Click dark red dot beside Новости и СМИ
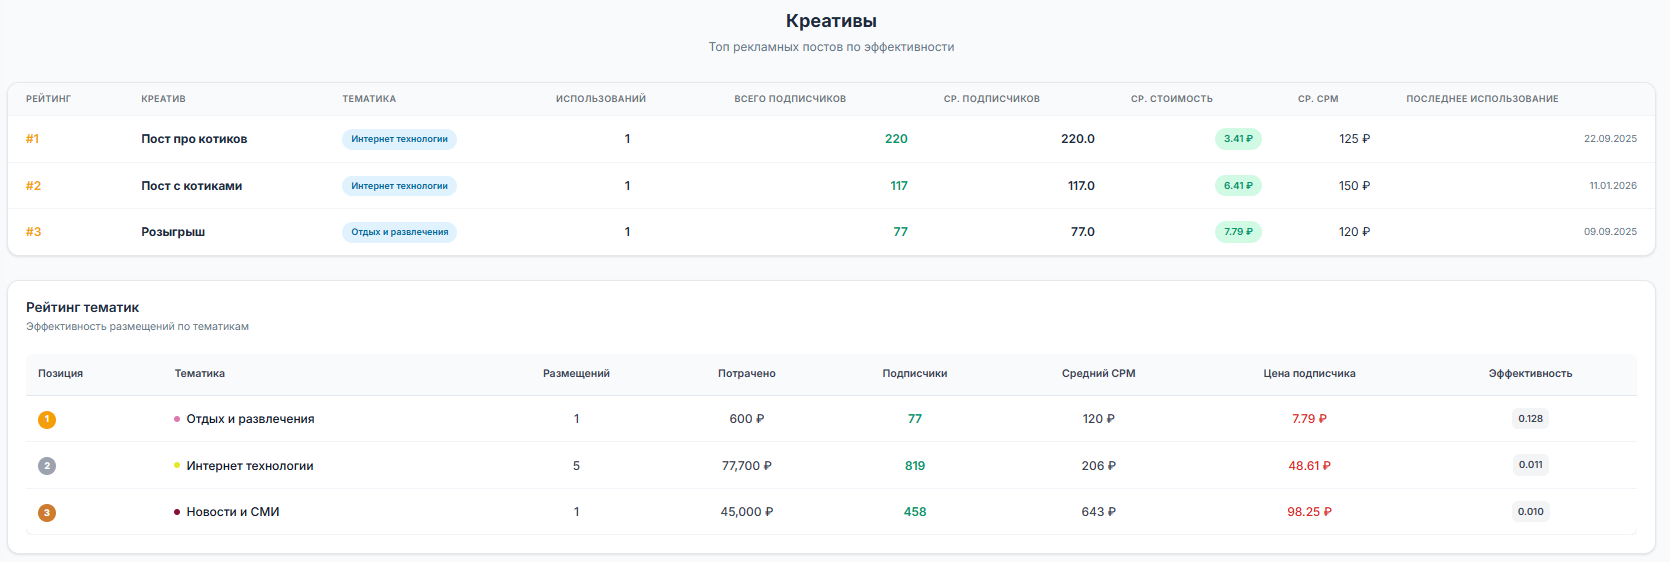The width and height of the screenshot is (1670, 562). tap(177, 512)
